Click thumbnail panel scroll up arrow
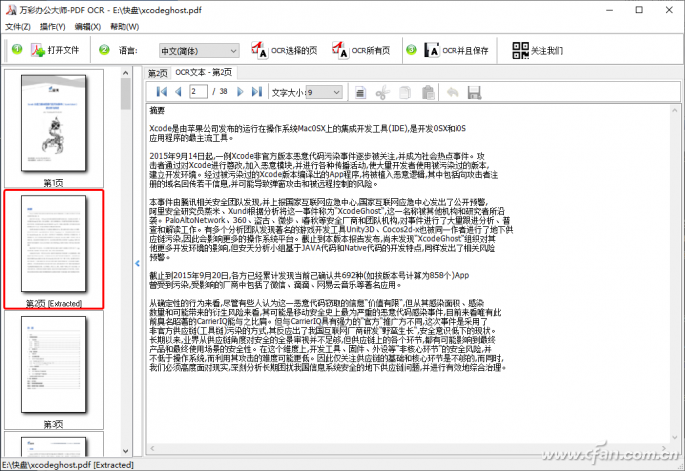Viewport: 685px width, 471px height. (125, 73)
